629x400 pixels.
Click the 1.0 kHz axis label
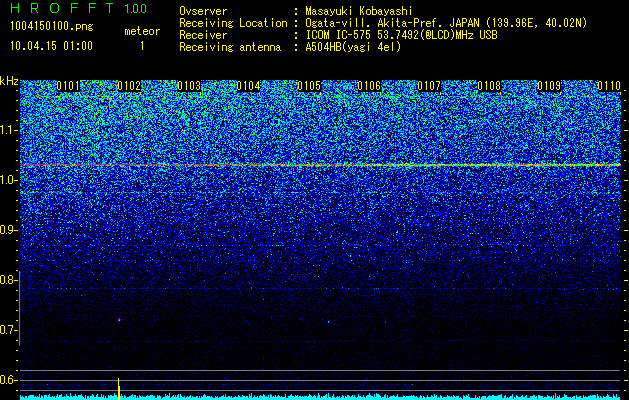click(x=8, y=180)
